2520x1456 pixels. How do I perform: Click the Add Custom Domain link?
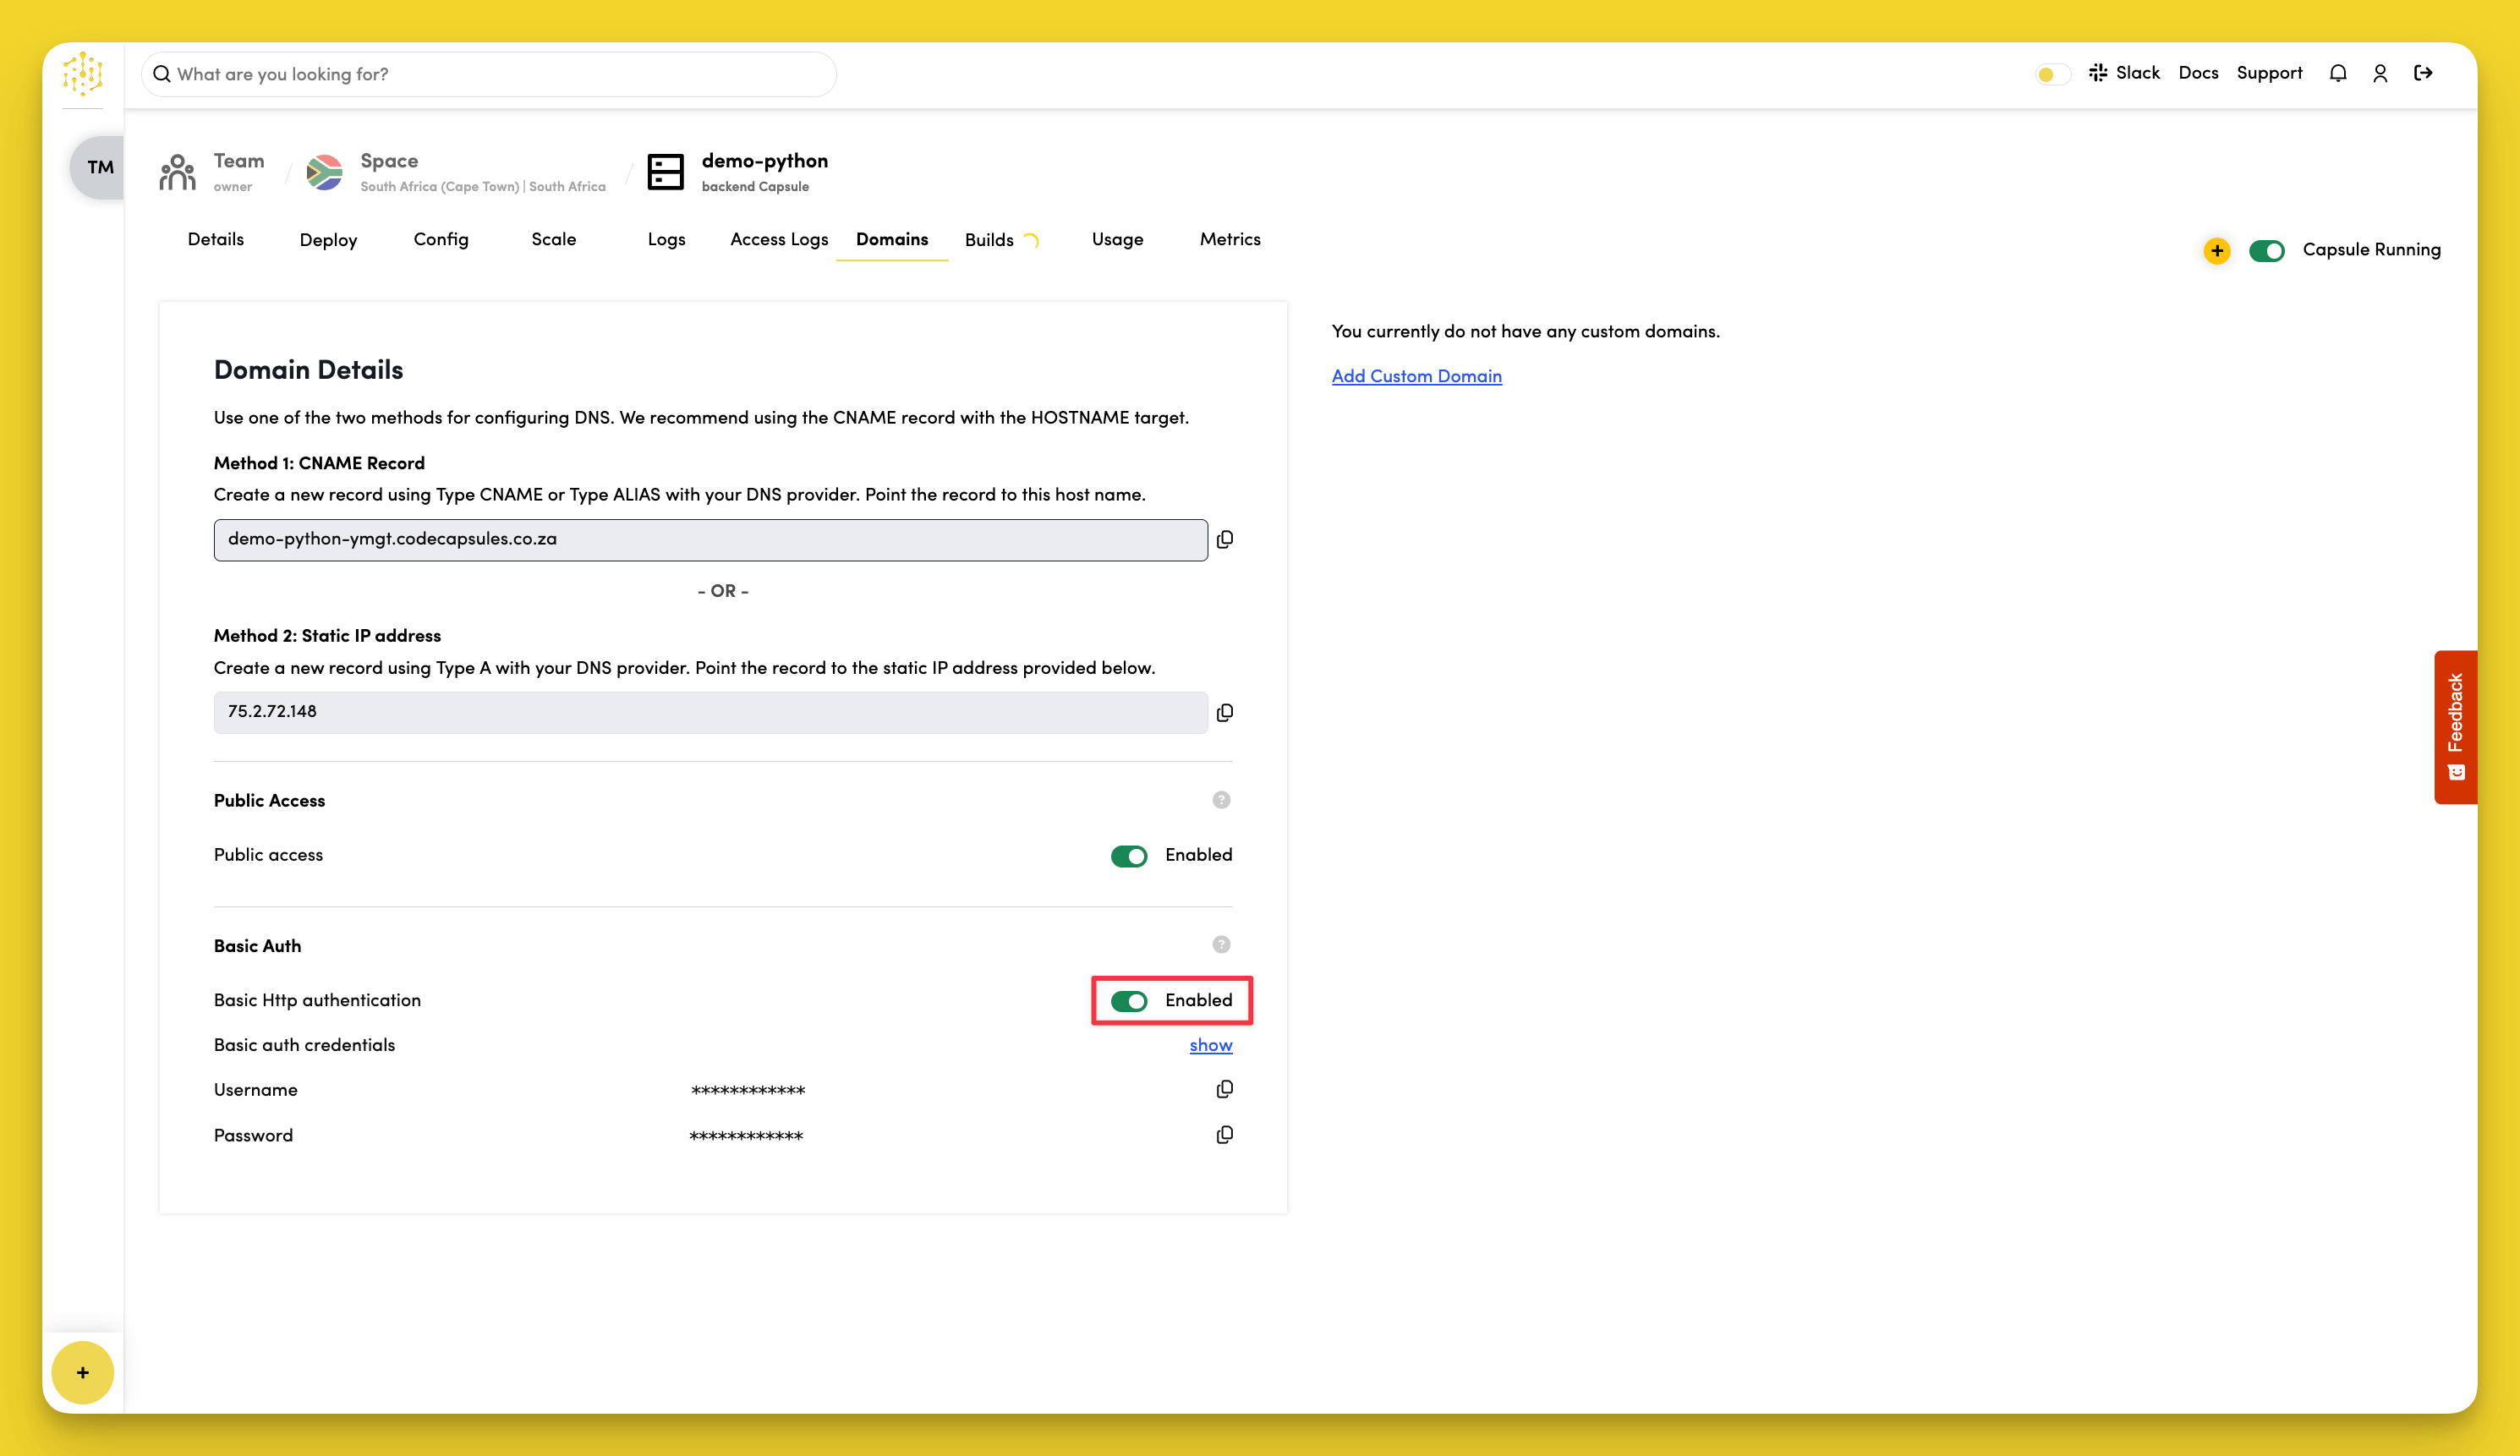tap(1416, 375)
